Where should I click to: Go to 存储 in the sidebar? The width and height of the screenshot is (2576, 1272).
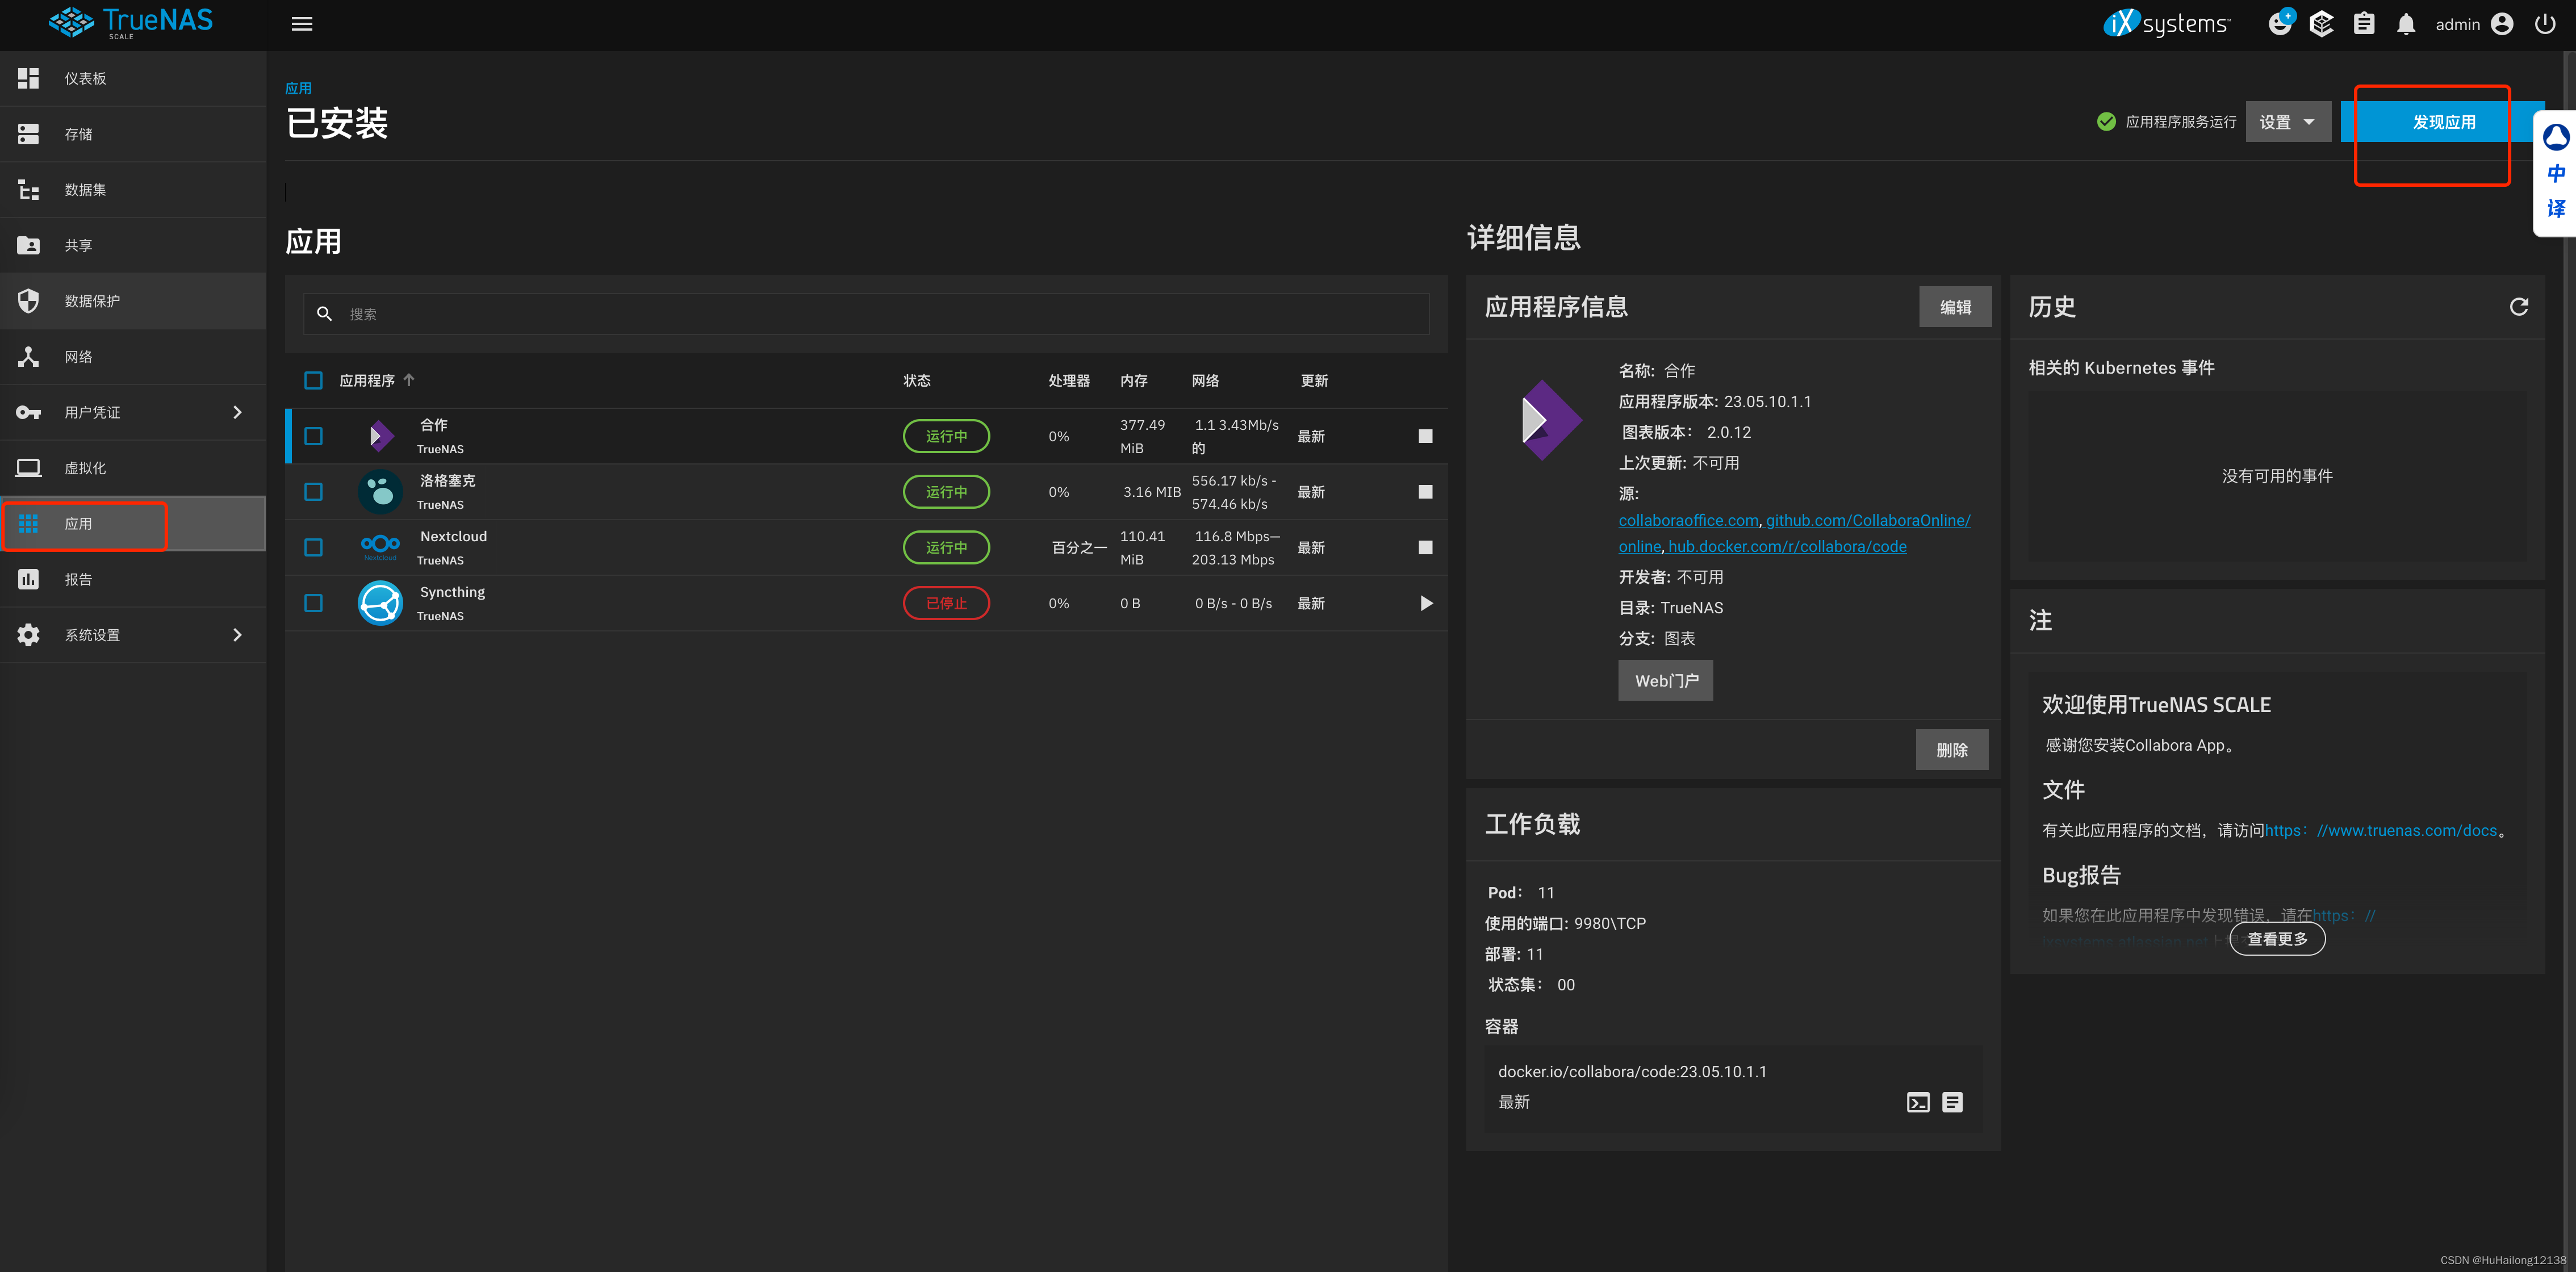(78, 134)
